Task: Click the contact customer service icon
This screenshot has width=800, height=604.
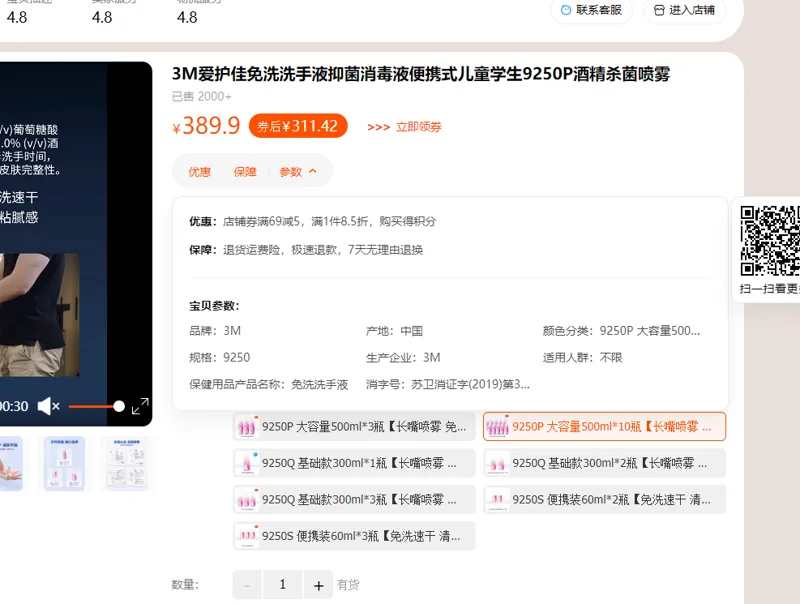Action: coord(565,10)
